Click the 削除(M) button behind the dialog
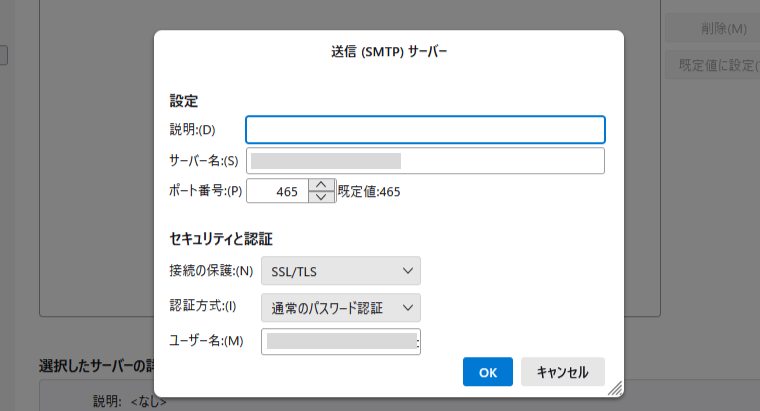Image resolution: width=760 pixels, height=411 pixels. click(x=711, y=28)
